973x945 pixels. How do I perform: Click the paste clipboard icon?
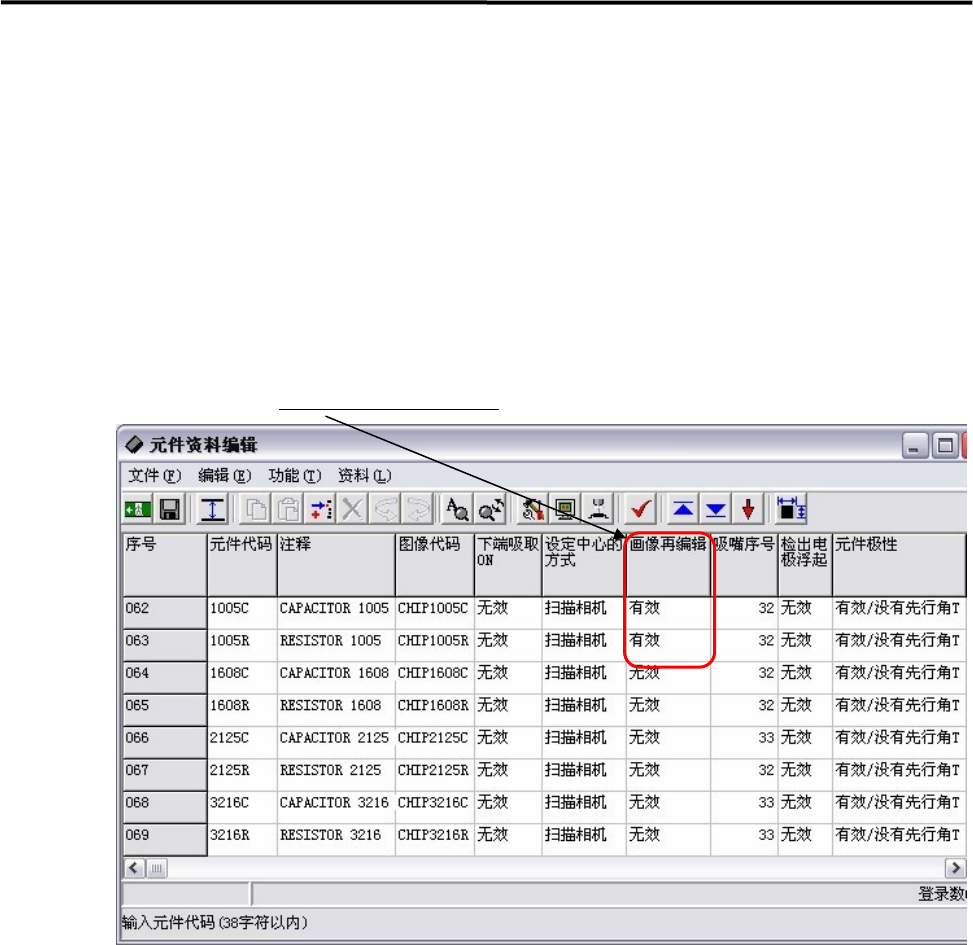tap(287, 509)
